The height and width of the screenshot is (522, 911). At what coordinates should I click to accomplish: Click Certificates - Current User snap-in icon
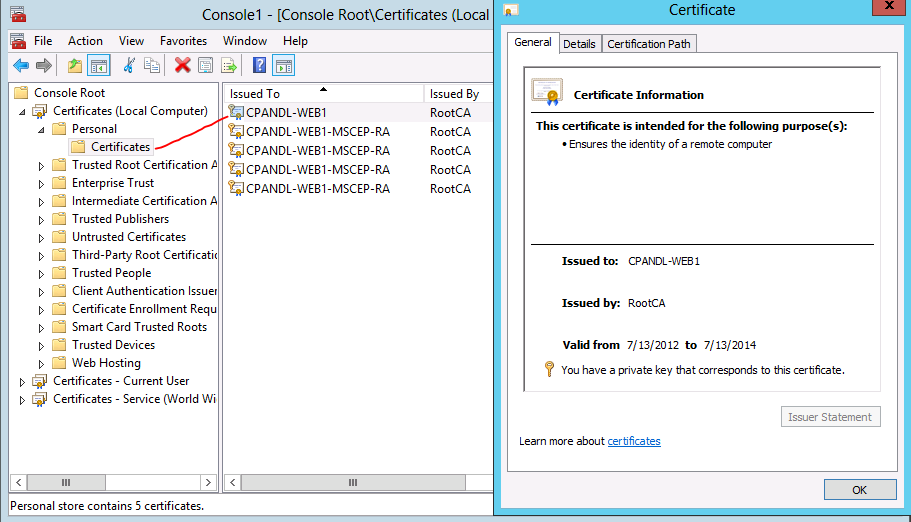click(x=40, y=381)
